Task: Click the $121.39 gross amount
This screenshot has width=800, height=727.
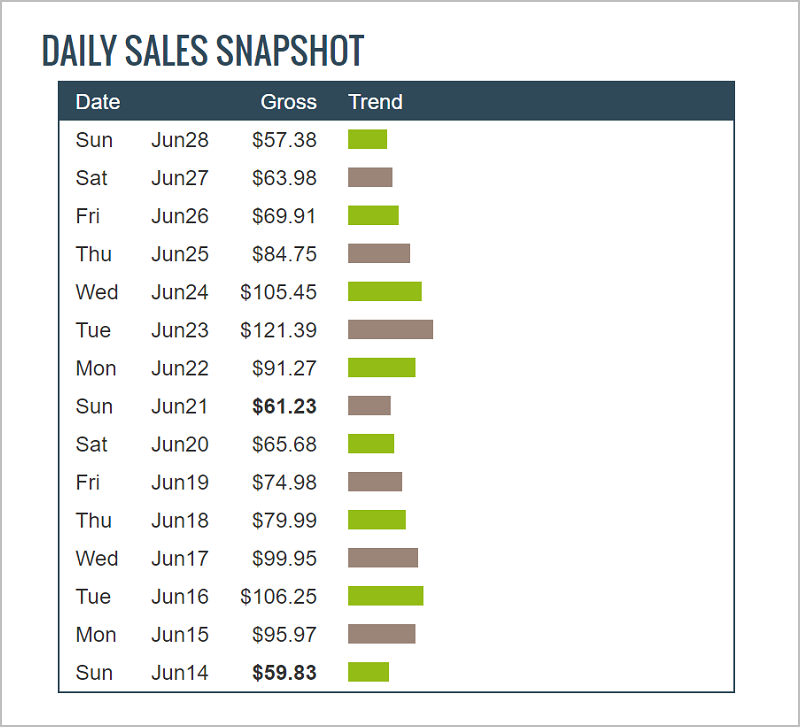Action: [x=278, y=330]
